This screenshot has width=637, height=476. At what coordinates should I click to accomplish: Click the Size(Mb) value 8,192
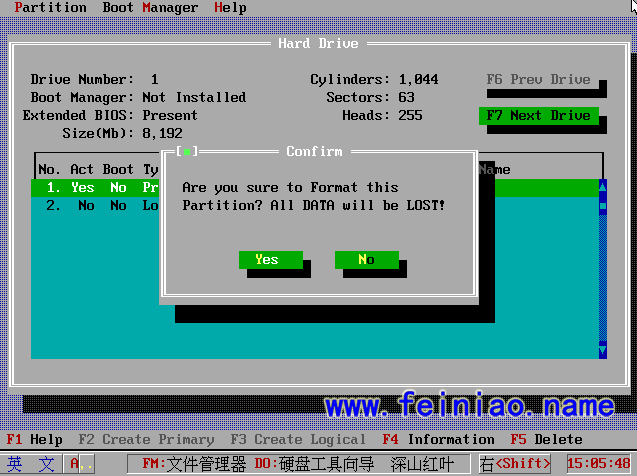tap(162, 134)
